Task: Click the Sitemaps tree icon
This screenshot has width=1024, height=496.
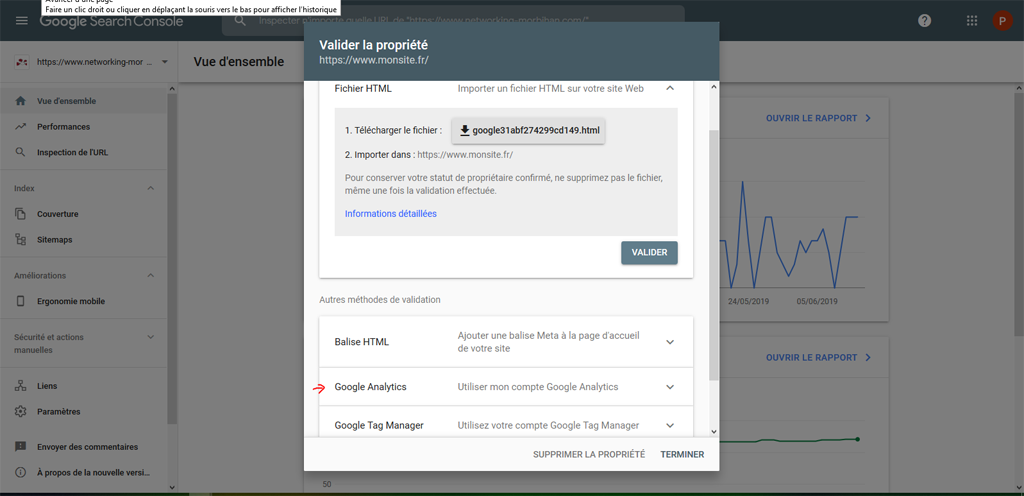Action: point(20,240)
